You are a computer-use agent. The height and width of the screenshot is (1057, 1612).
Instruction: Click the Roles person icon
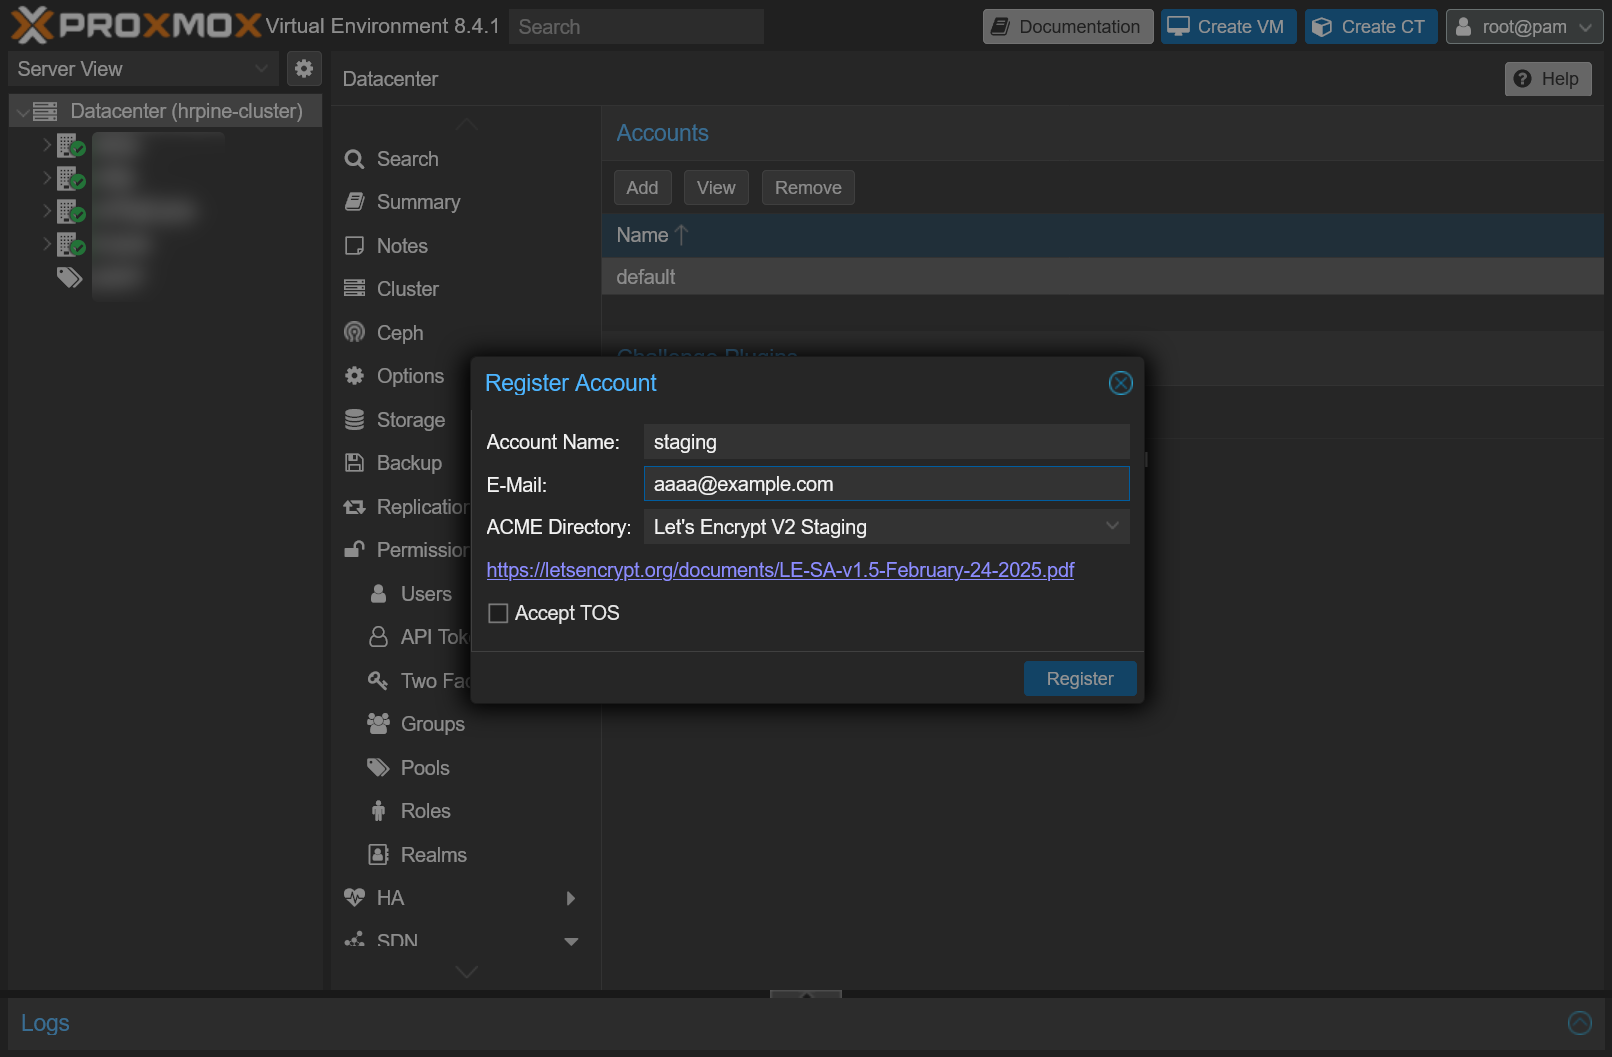[x=378, y=811]
